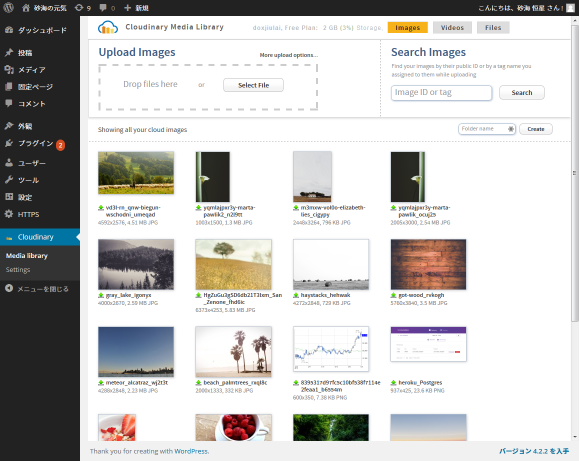The width and height of the screenshot is (579, 461).
Task: Click the Select File button
Action: click(x=253, y=85)
